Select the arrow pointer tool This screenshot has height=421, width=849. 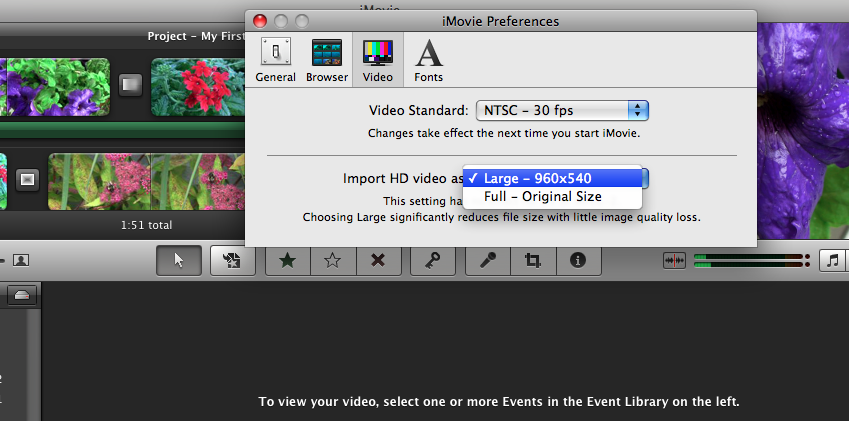point(179,261)
